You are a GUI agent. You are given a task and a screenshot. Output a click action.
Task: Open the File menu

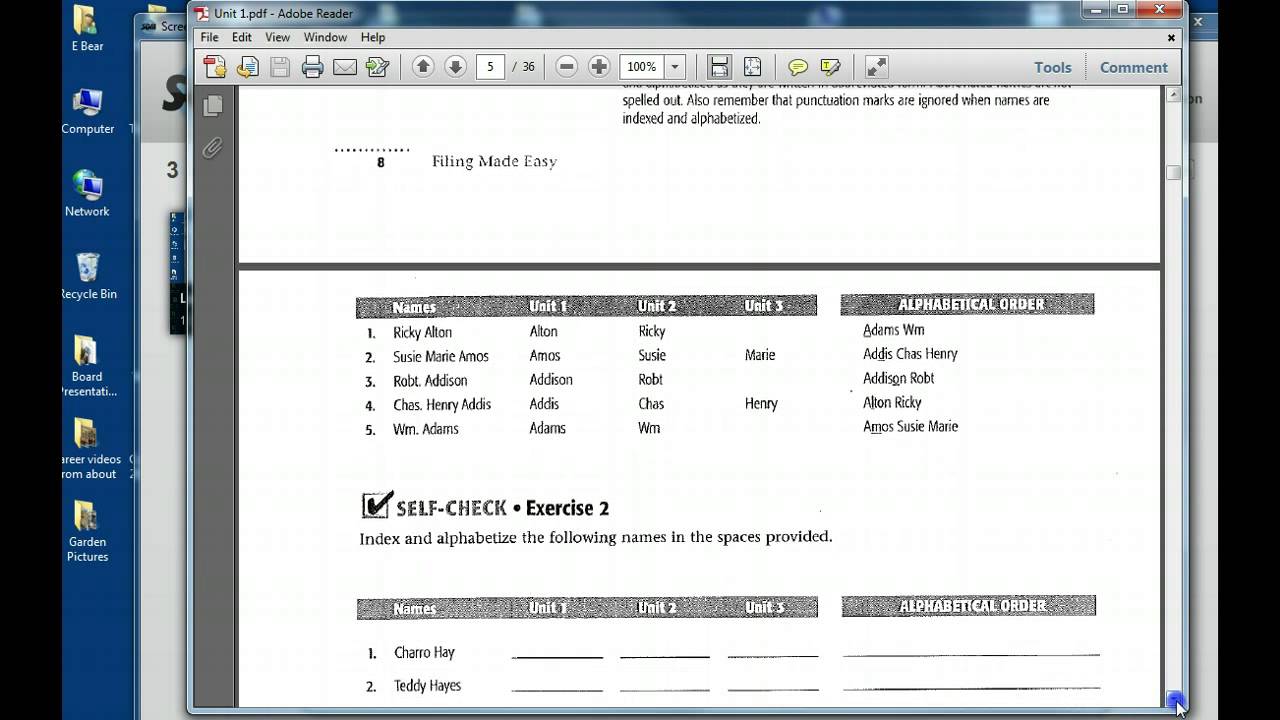[209, 37]
